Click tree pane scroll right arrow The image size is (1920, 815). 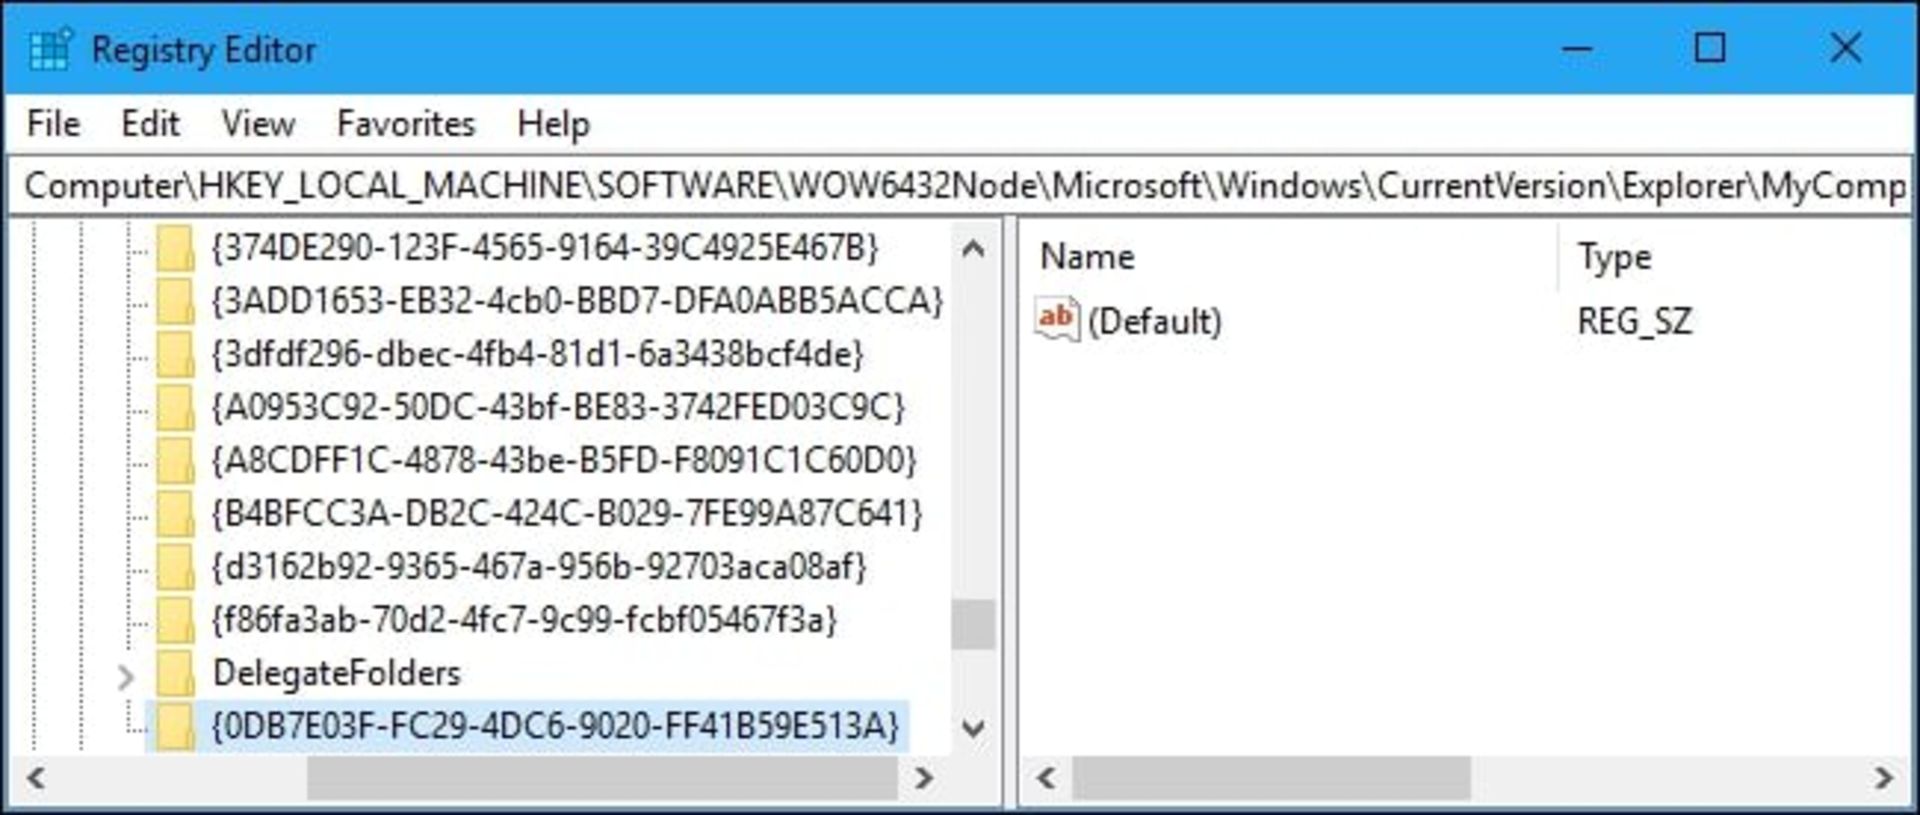point(925,778)
